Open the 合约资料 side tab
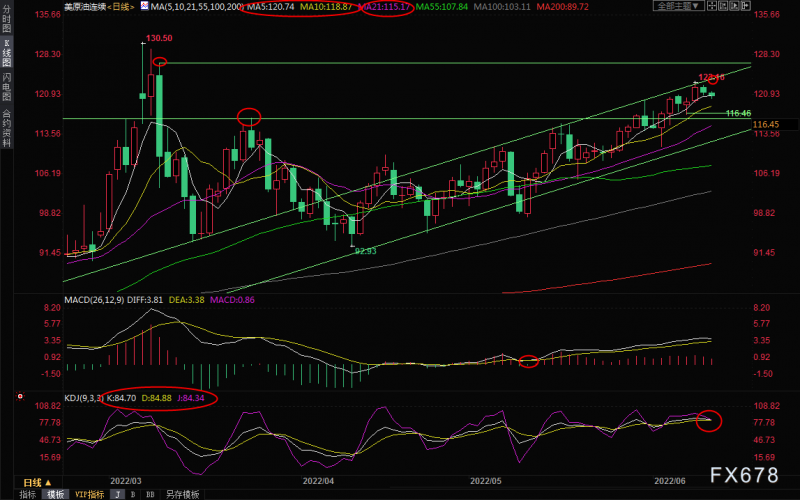Screen dimensions: 800x500 click(6, 128)
